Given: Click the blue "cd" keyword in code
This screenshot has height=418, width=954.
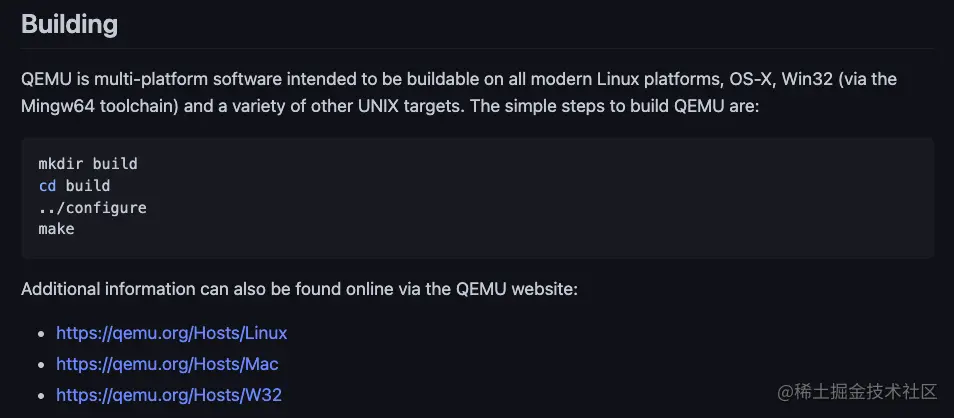Looking at the screenshot, I should [x=47, y=186].
